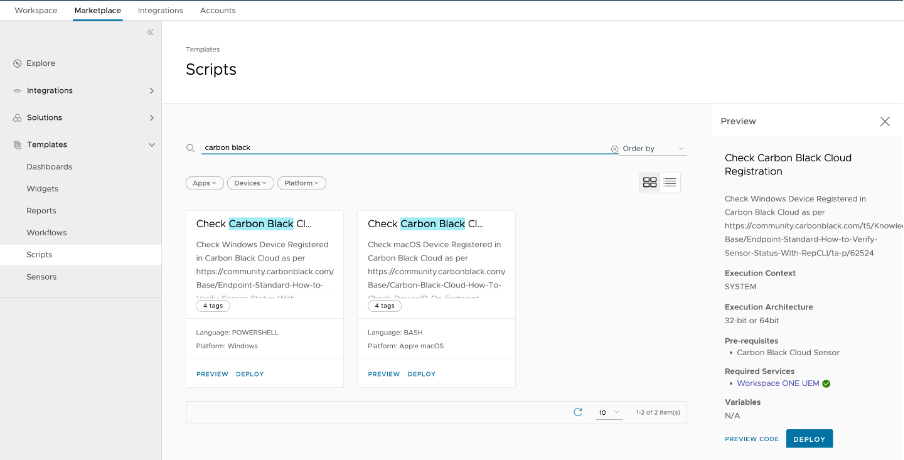Click the search magnifier icon

click(x=190, y=148)
